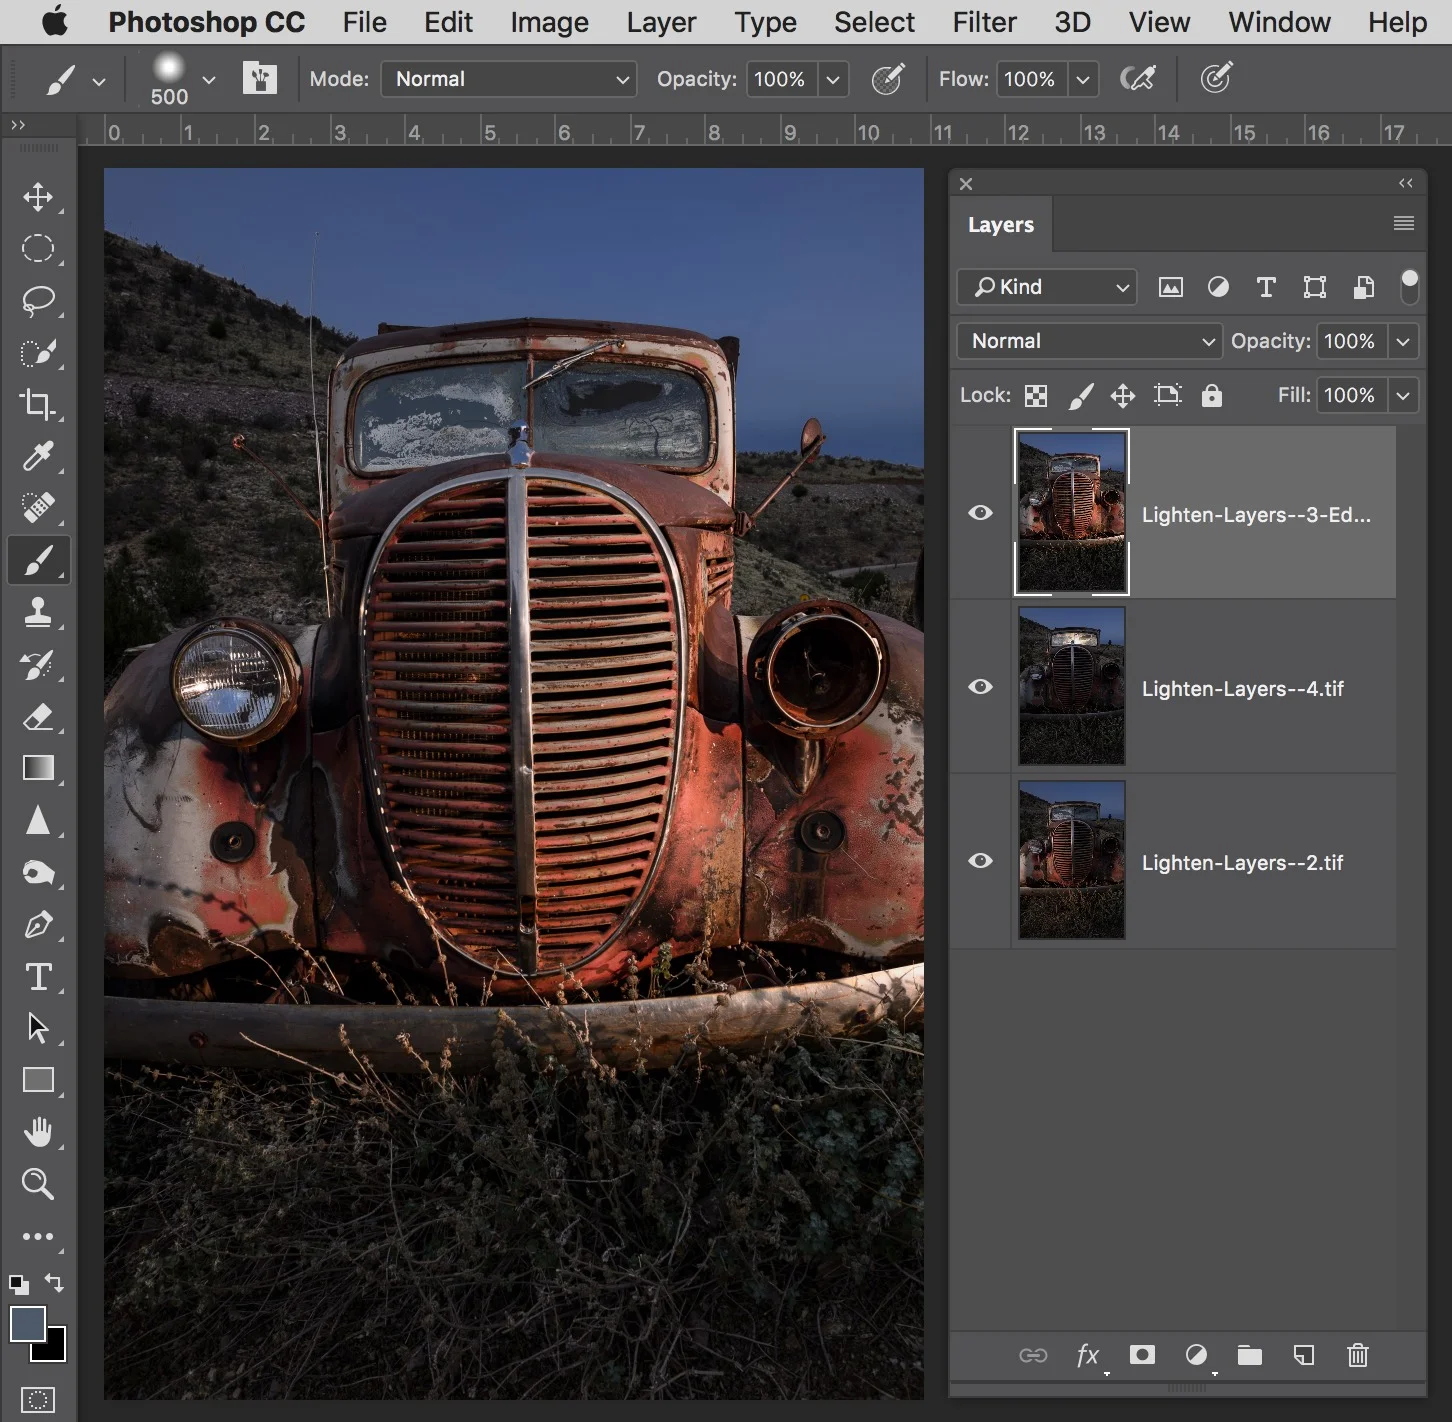Select the Pen tool
Screen dimensions: 1452x1422
click(x=38, y=925)
